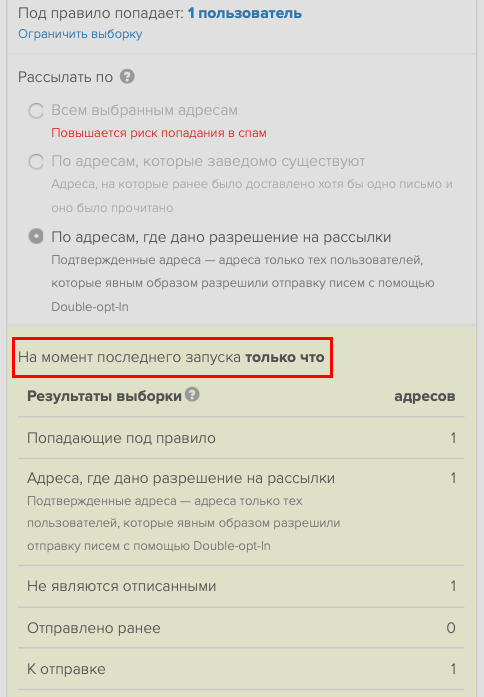Click the "Результаты выборки" table heading
The image size is (484, 697).
[104, 396]
